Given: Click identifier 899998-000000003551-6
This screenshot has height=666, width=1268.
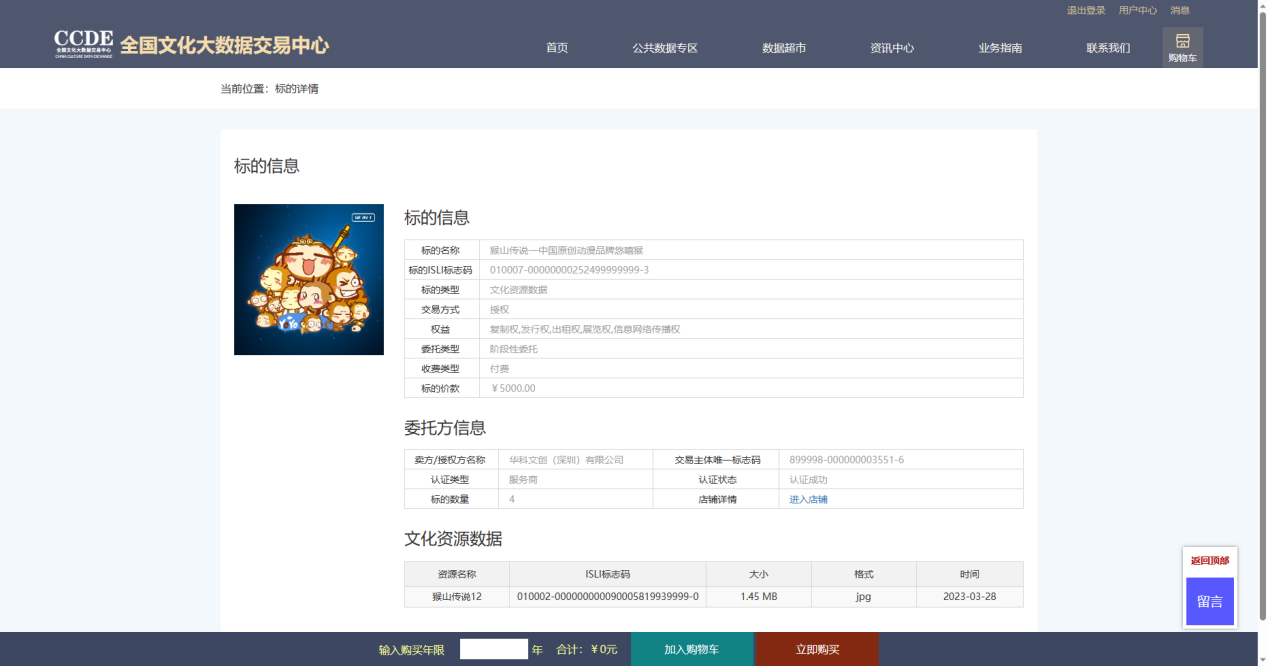Looking at the screenshot, I should pyautogui.click(x=847, y=460).
